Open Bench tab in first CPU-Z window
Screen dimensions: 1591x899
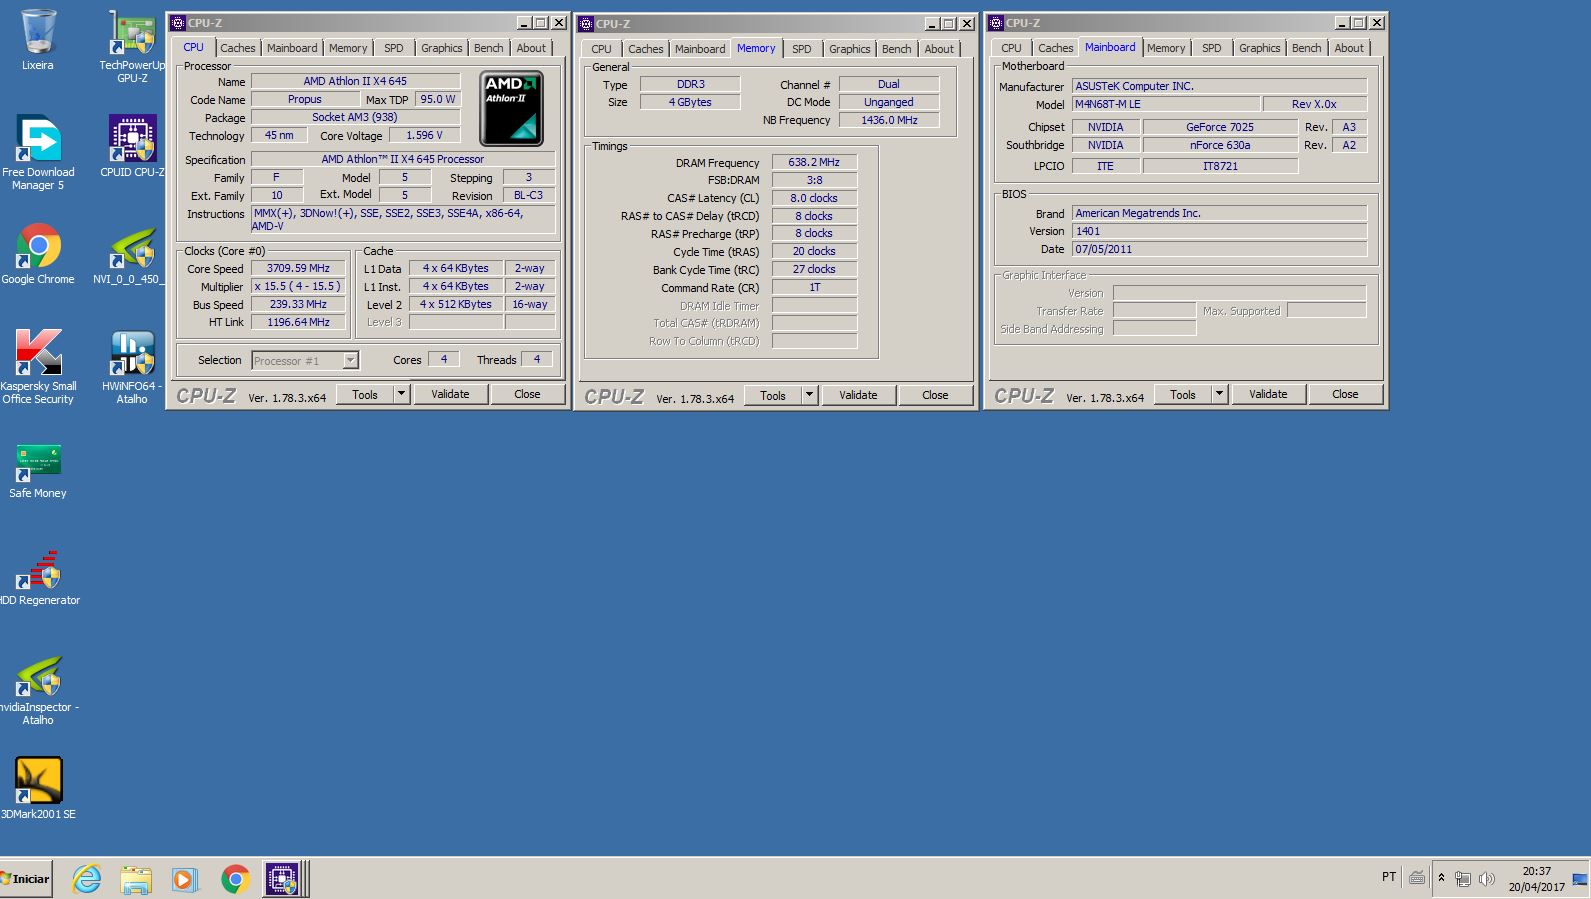[x=489, y=48]
